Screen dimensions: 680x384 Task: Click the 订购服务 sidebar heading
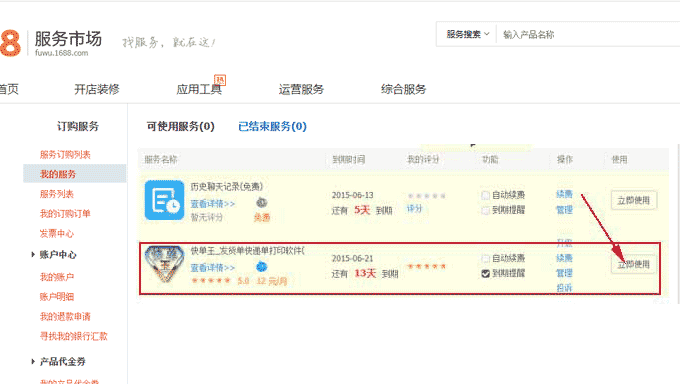(78, 126)
